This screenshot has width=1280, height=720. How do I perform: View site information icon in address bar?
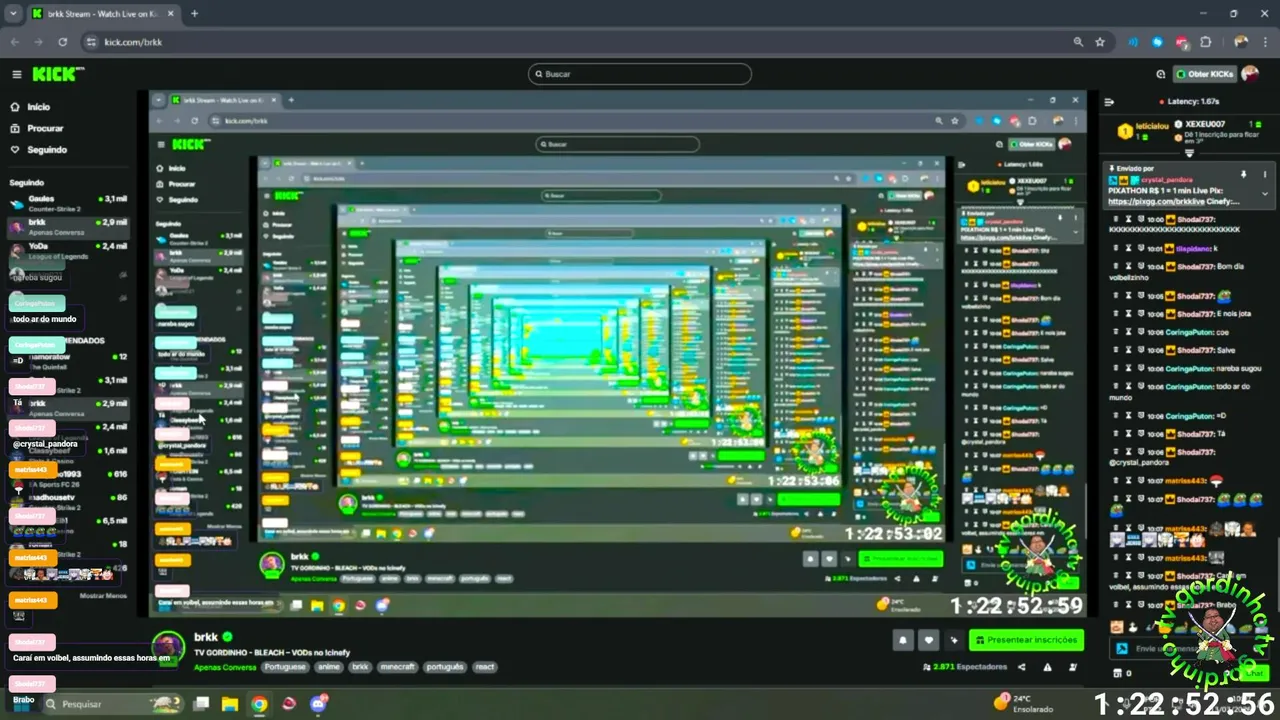click(x=91, y=42)
